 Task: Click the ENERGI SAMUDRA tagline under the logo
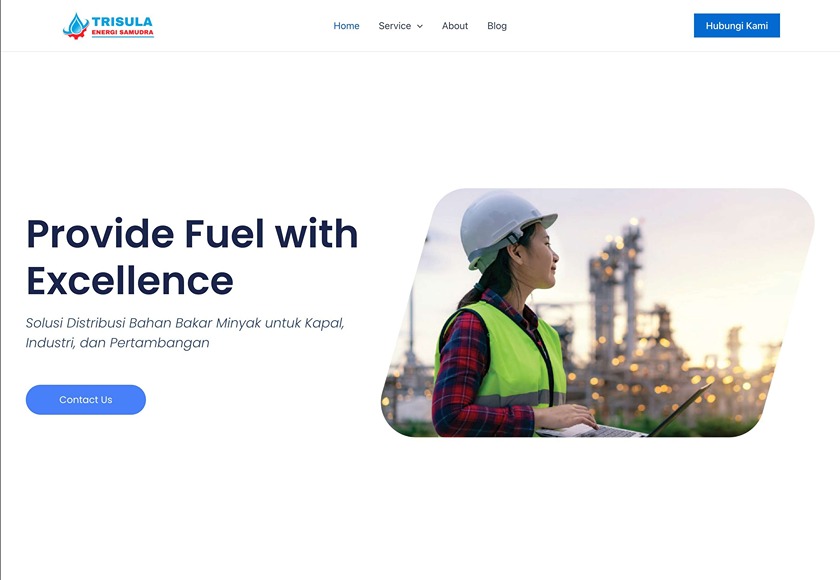122,33
